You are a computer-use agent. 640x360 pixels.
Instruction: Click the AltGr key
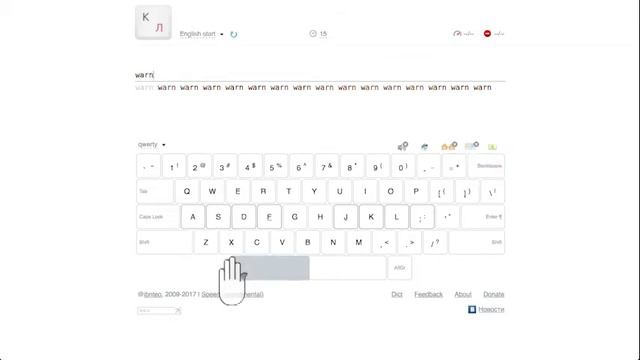[x=400, y=268]
